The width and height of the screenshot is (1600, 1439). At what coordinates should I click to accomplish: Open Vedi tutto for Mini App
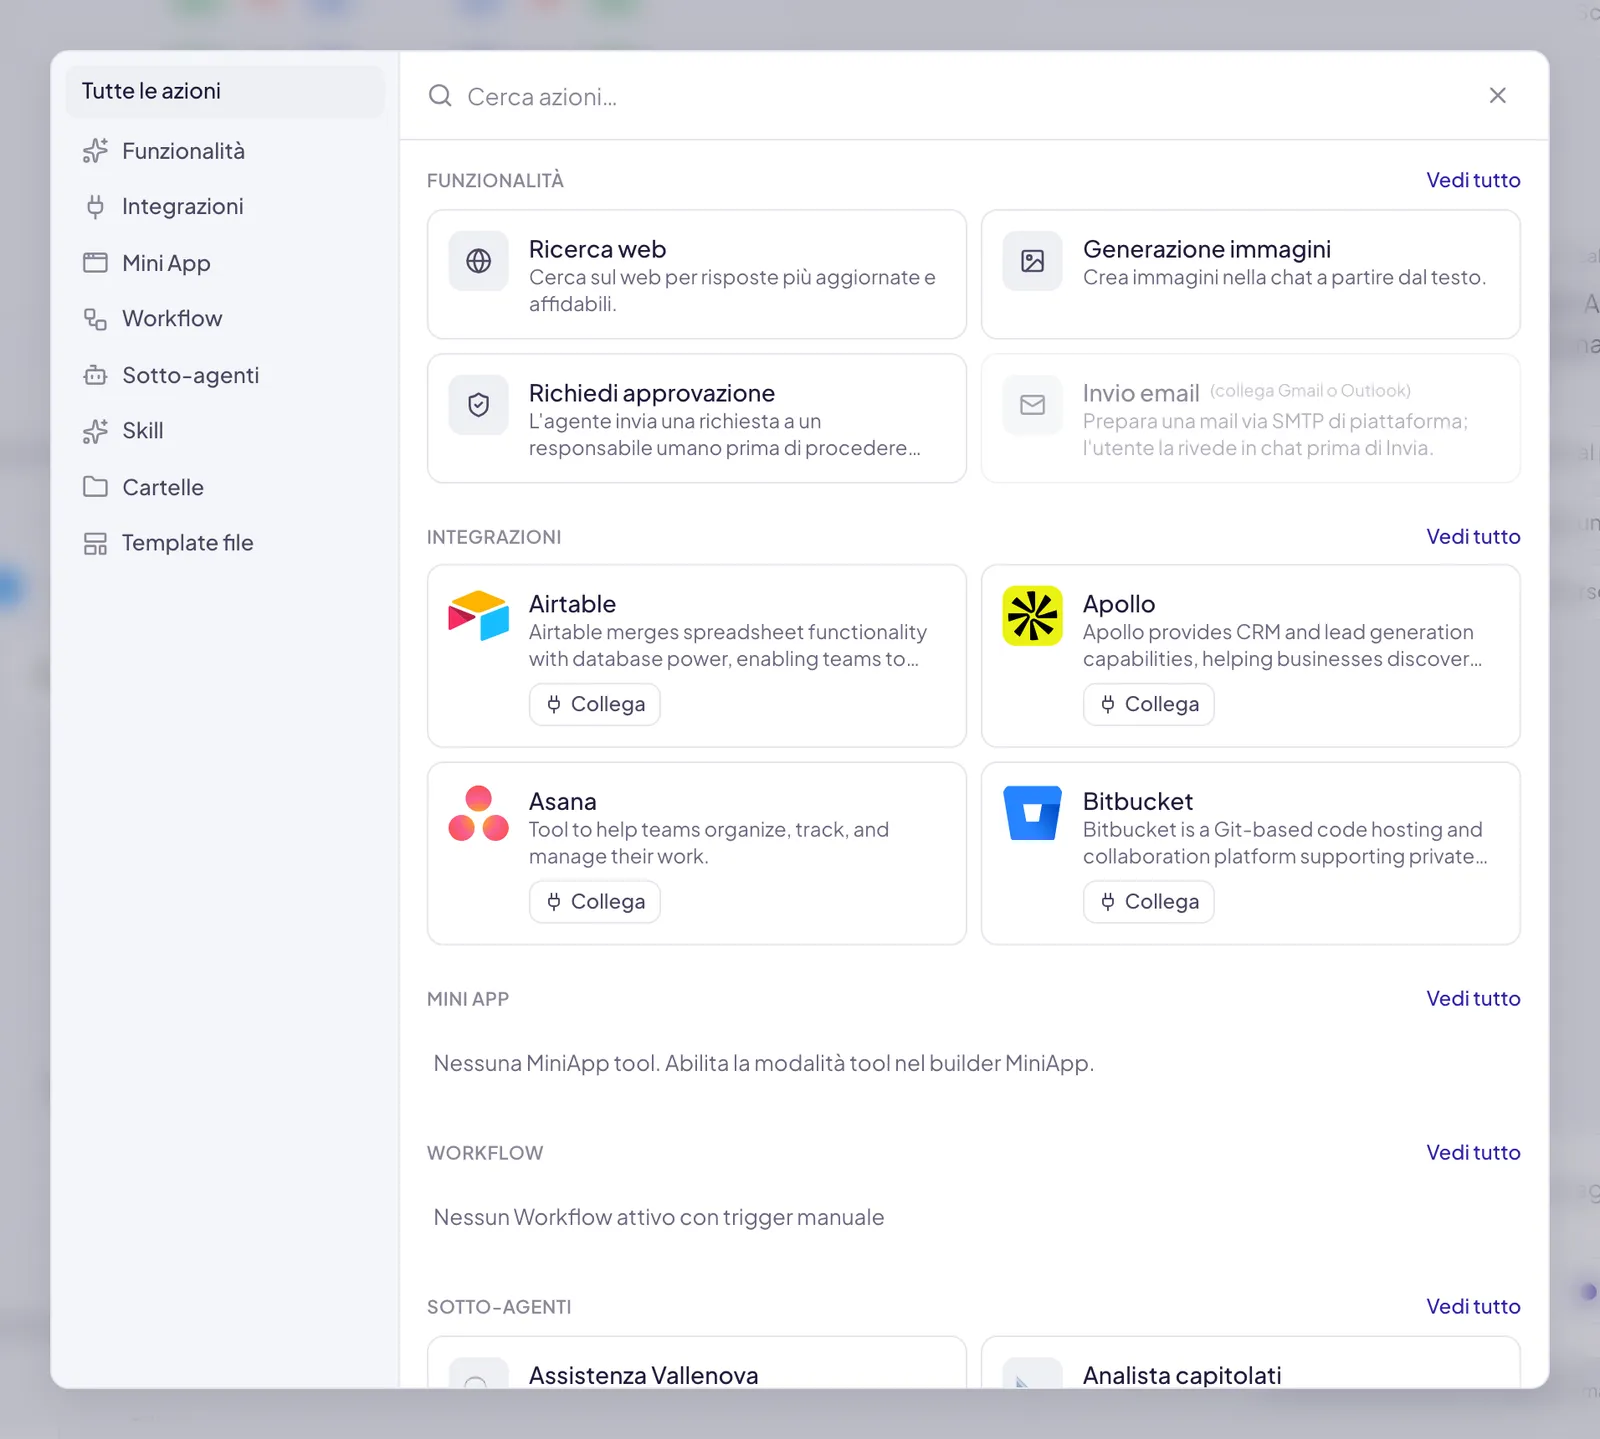(1473, 999)
